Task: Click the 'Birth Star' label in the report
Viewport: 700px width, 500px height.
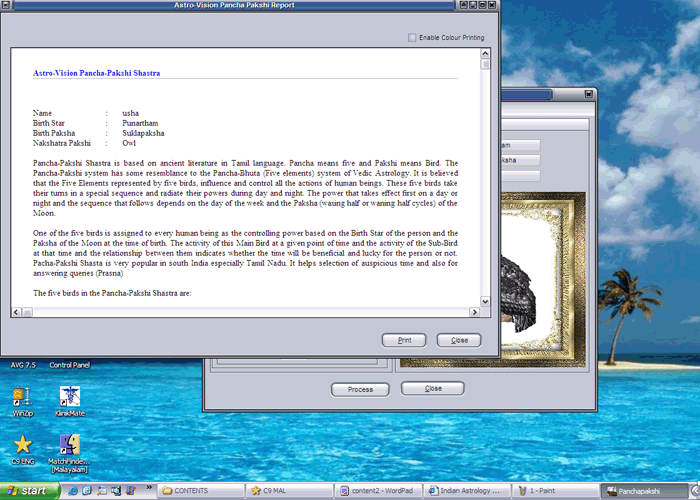Action: [49, 123]
